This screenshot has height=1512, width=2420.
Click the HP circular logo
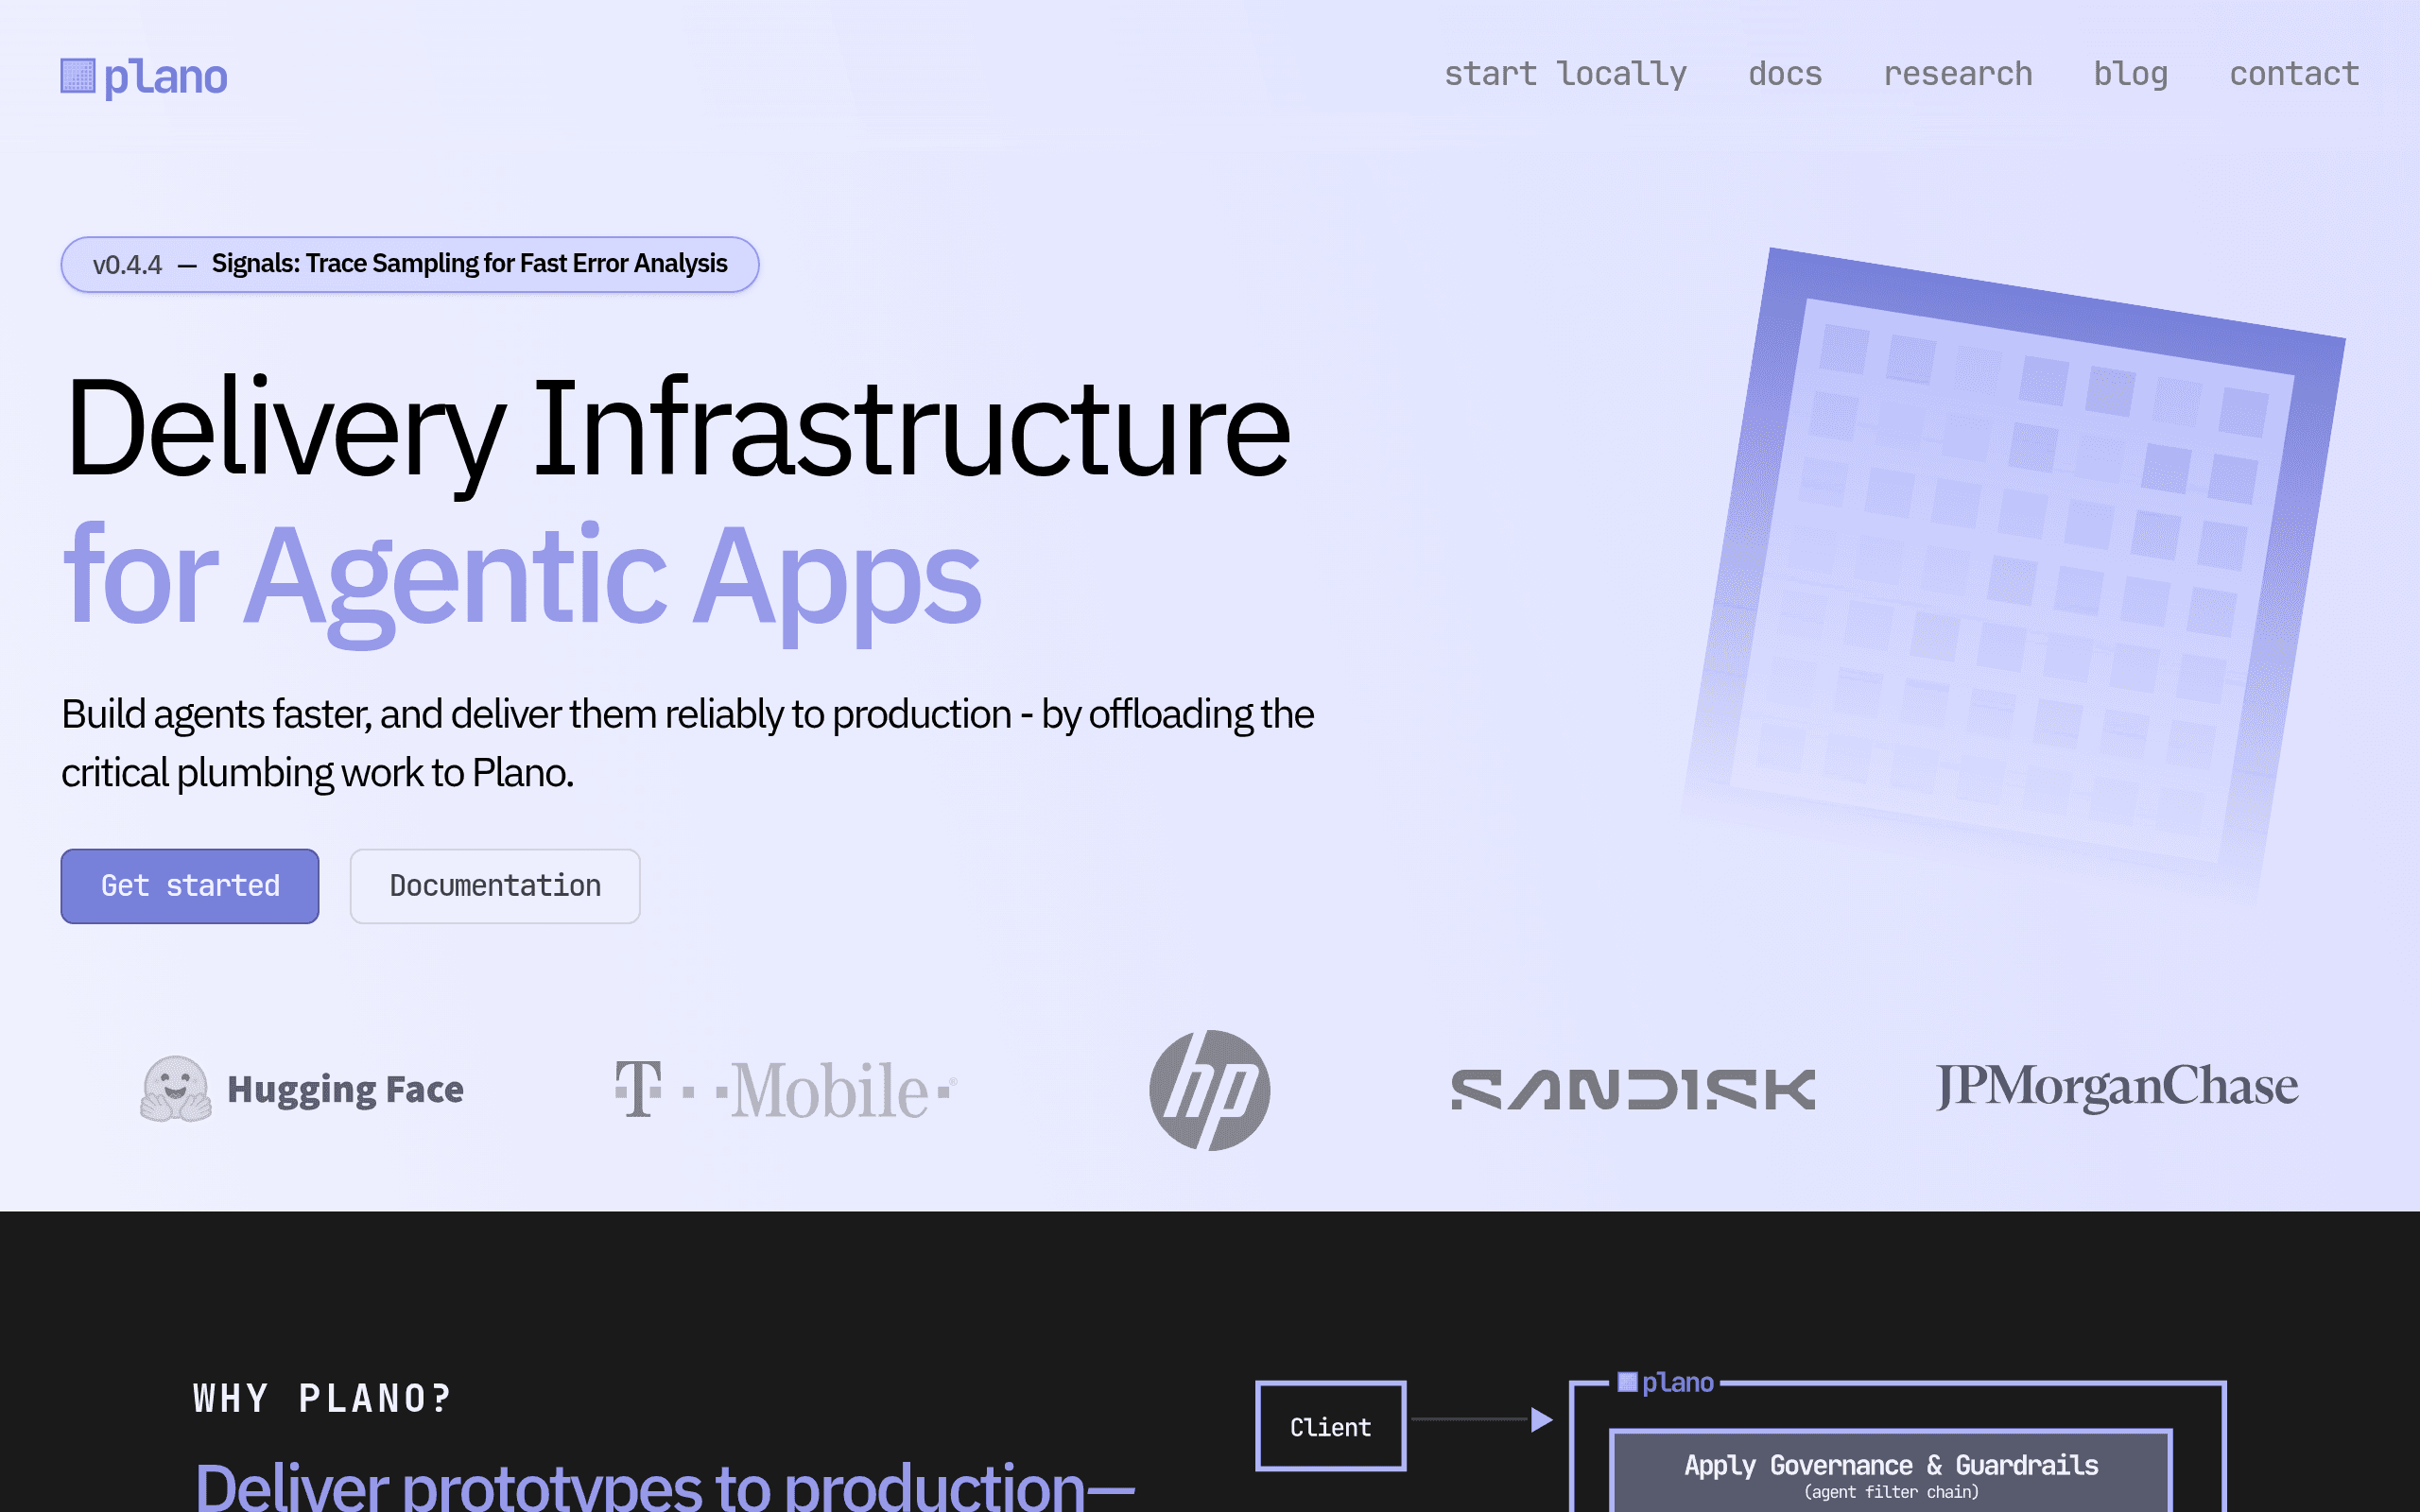click(x=1210, y=1090)
